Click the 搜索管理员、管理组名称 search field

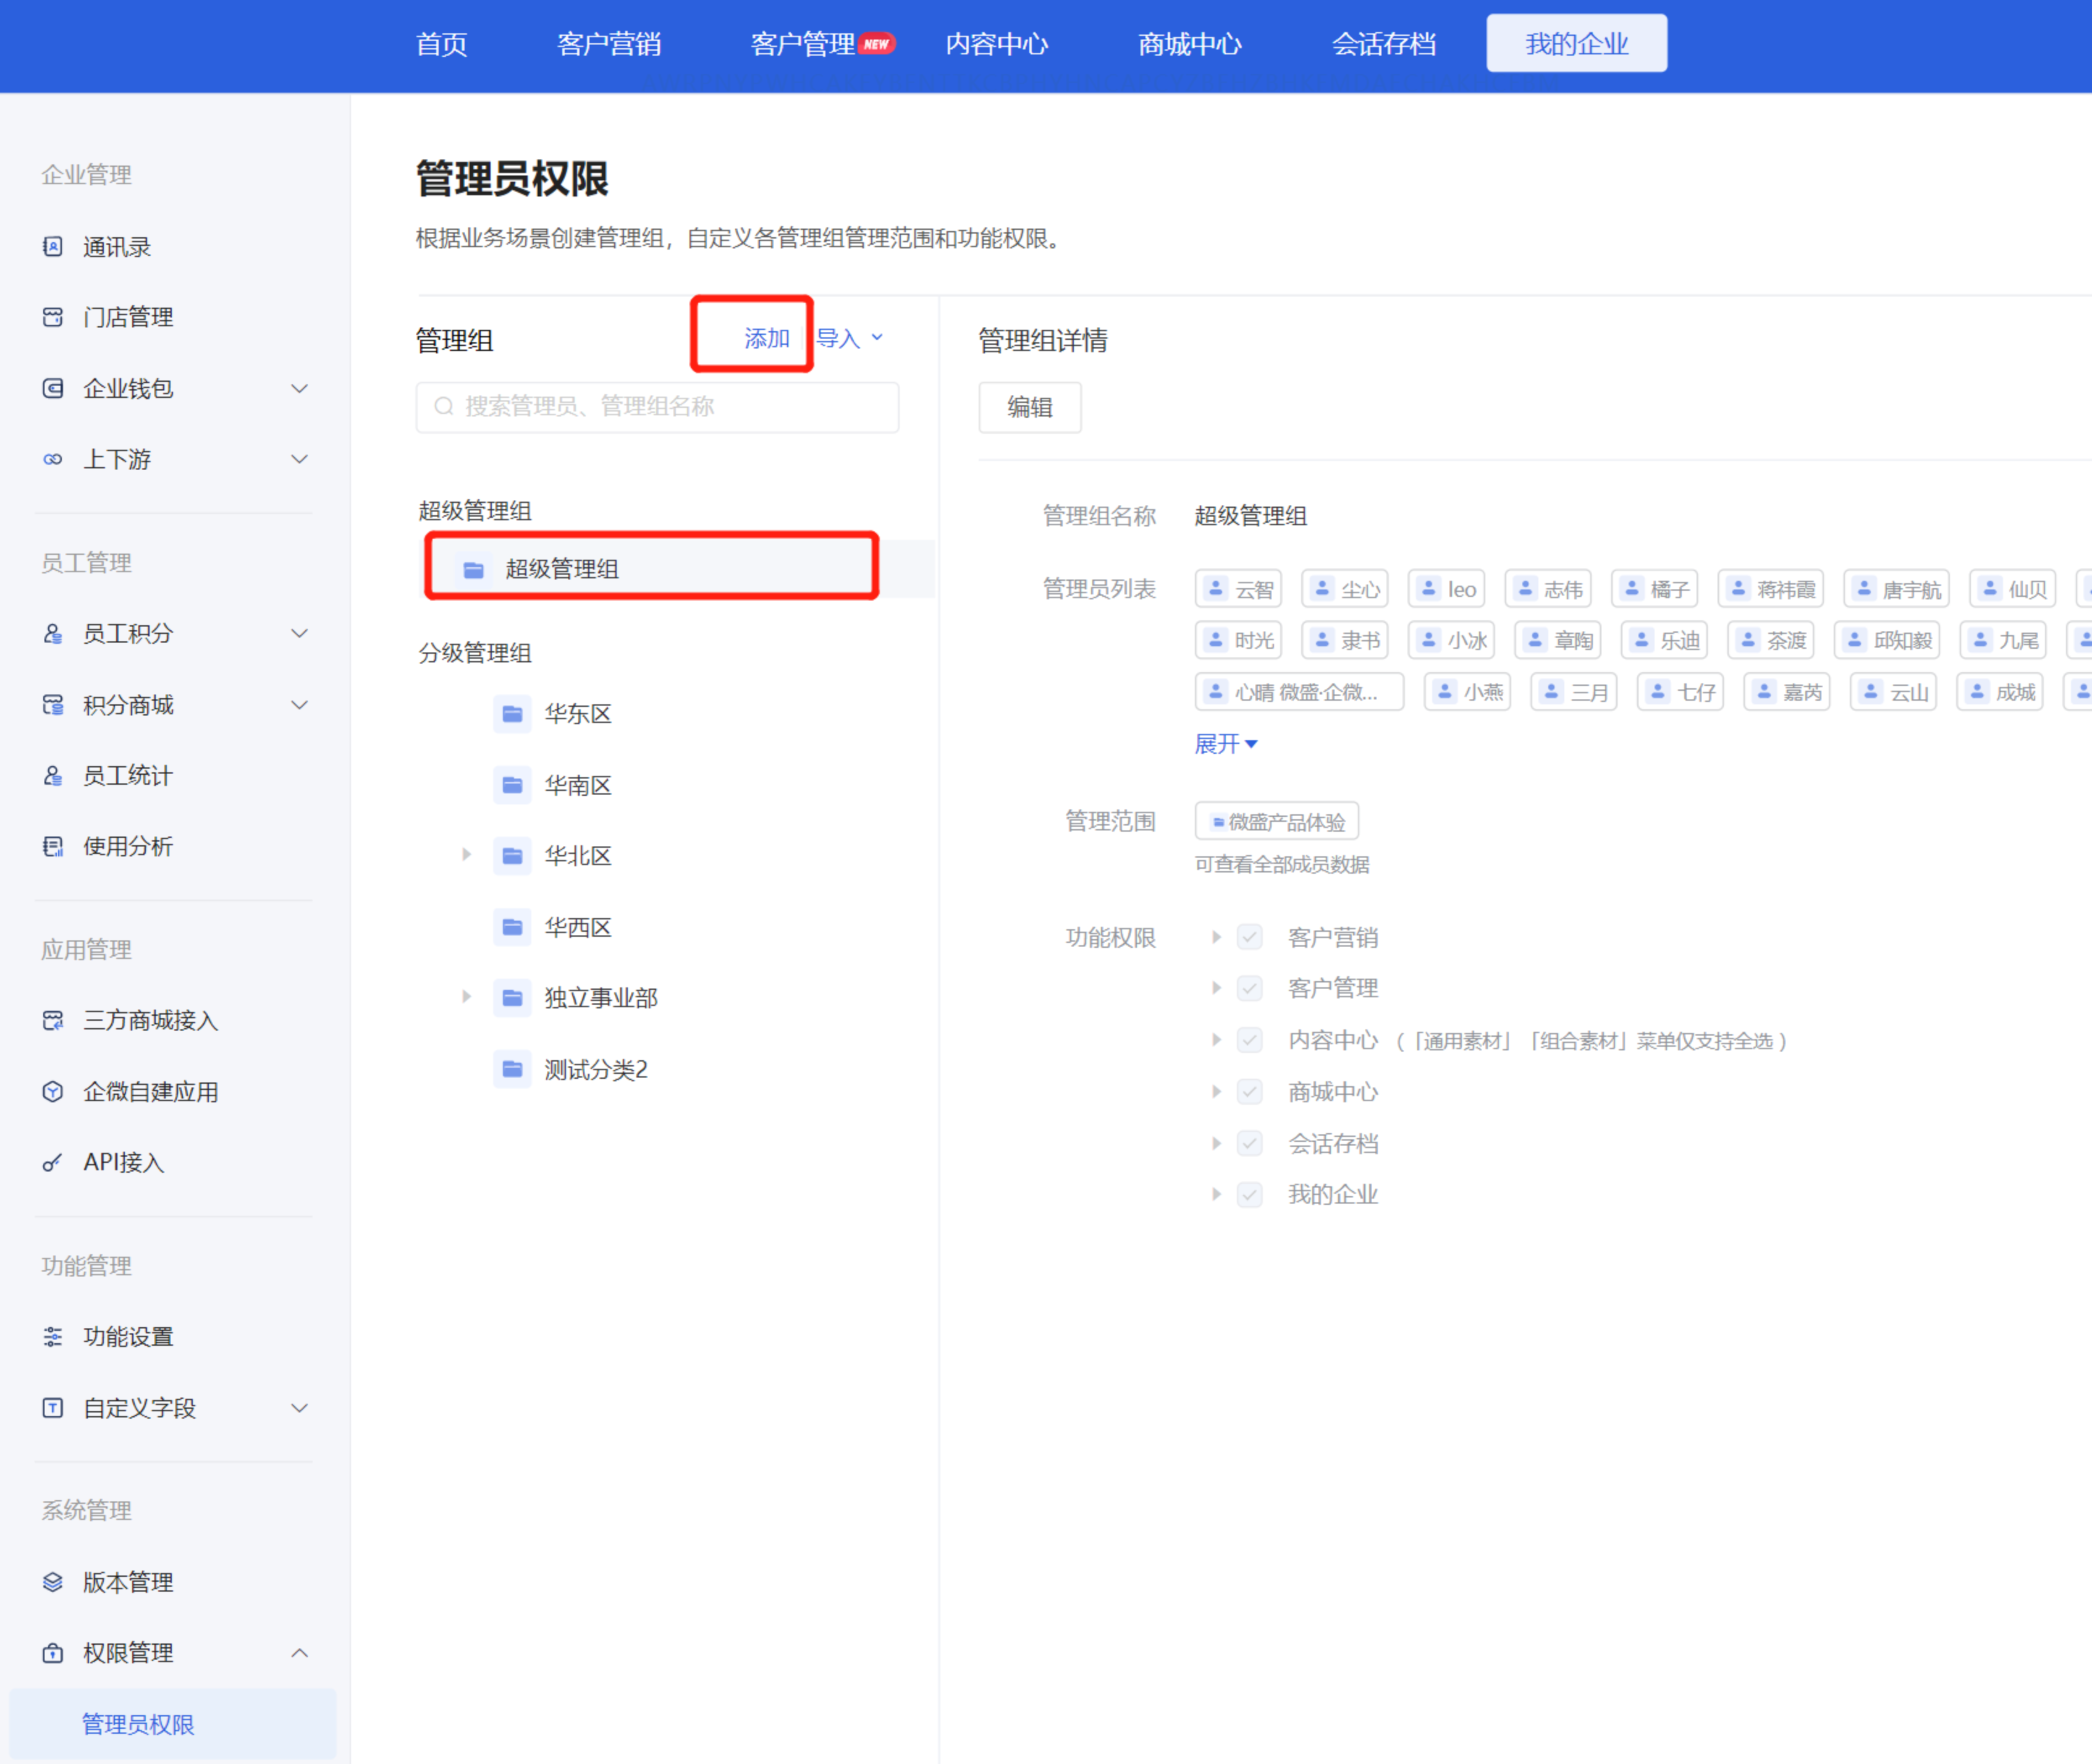click(x=657, y=406)
